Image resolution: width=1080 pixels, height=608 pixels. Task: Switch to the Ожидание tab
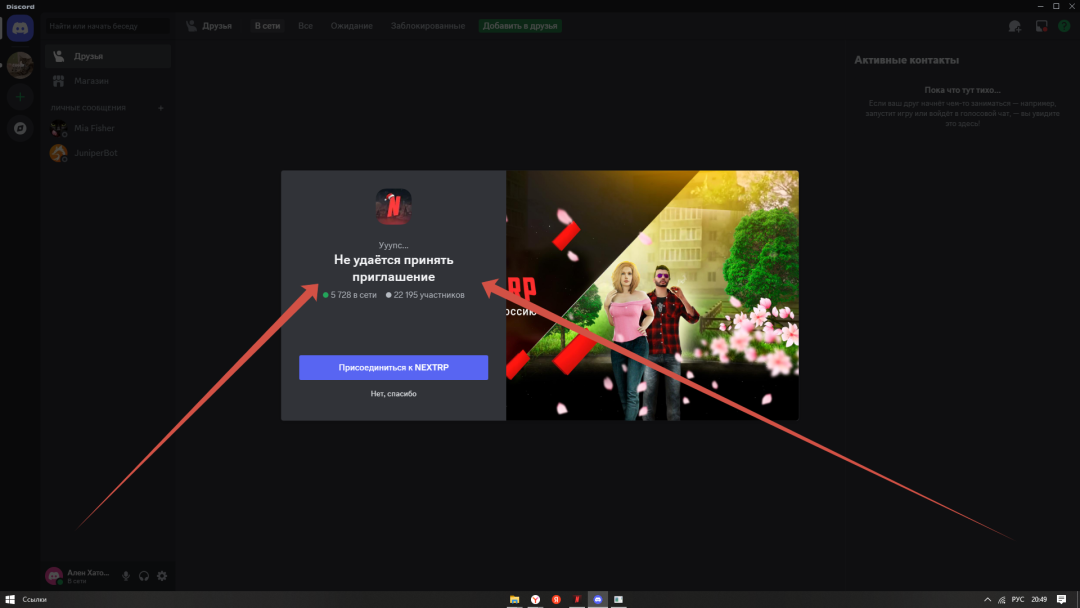coord(352,26)
